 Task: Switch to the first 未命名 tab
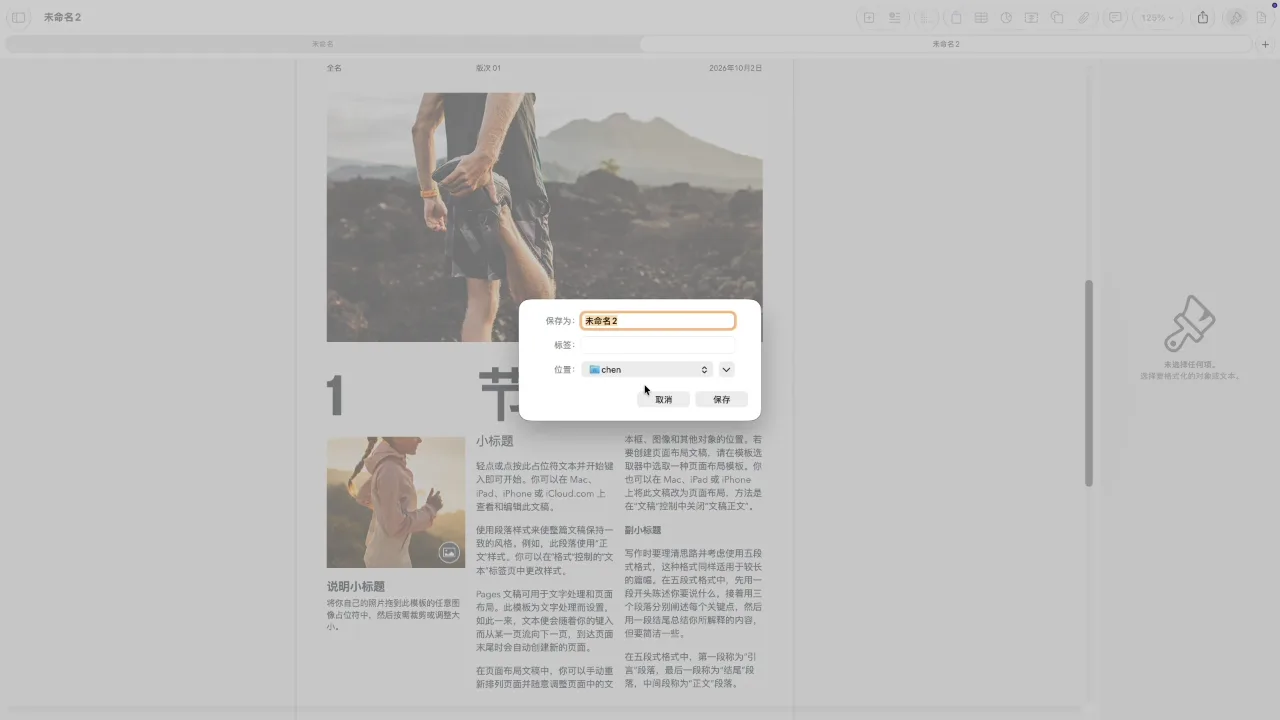[322, 44]
